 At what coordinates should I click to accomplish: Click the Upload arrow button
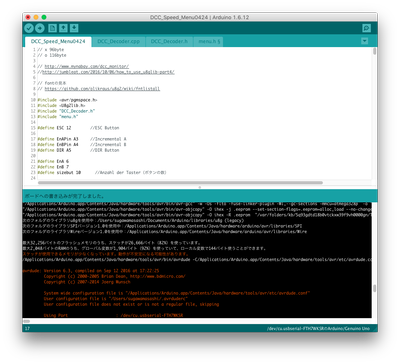coord(40,28)
